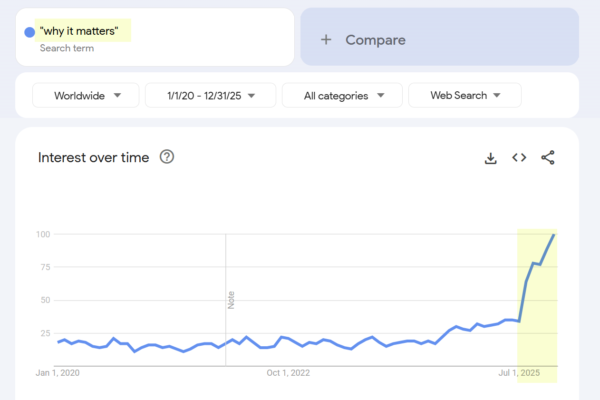Image resolution: width=600 pixels, height=400 pixels.
Task: Open the Web Search type dropdown
Action: 464,96
